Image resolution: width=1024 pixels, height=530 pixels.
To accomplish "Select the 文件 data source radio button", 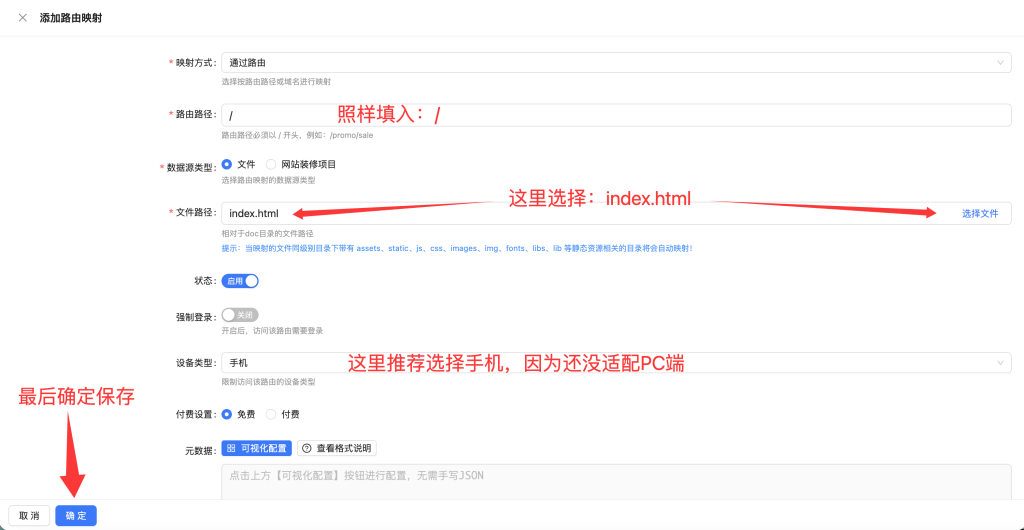I will pos(227,164).
